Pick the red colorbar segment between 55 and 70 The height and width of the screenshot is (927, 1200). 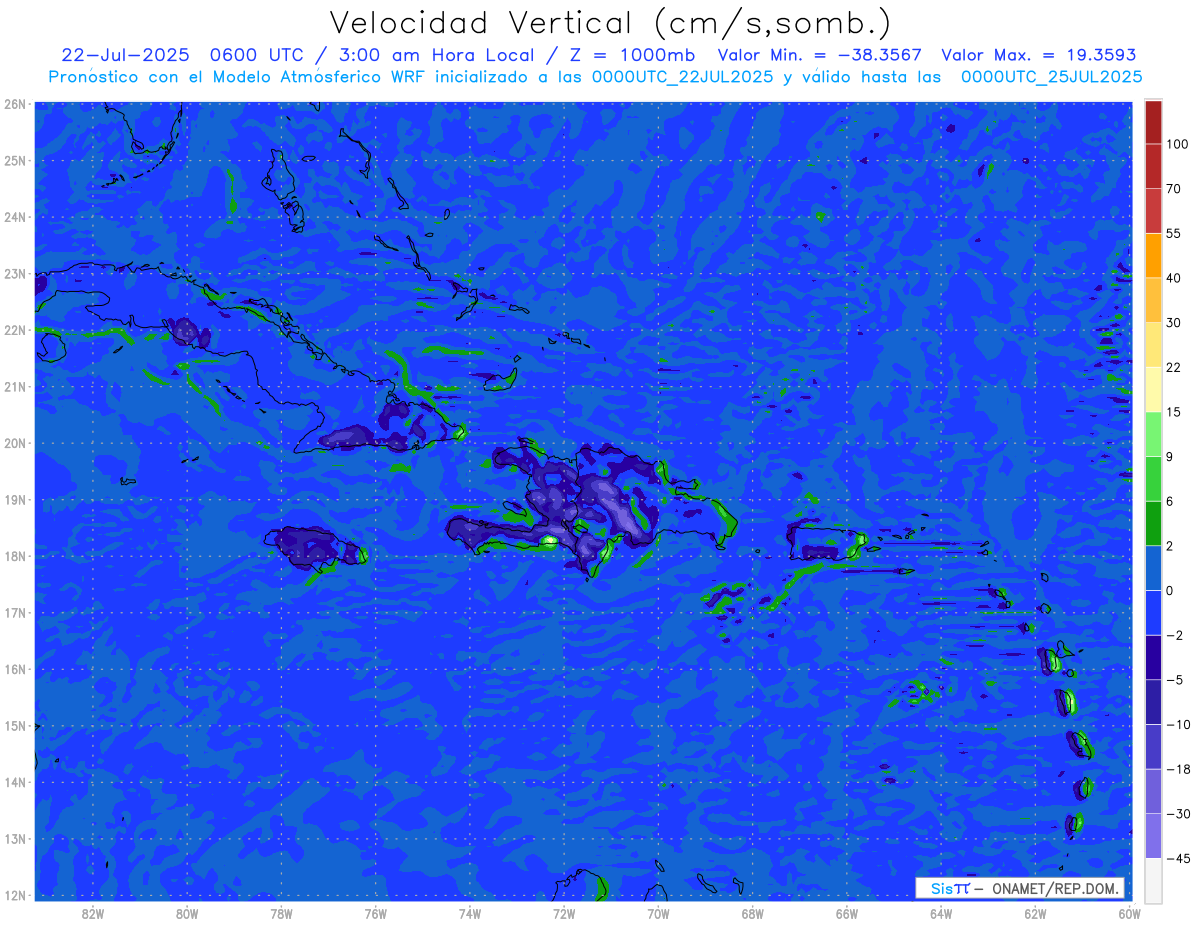point(1153,211)
